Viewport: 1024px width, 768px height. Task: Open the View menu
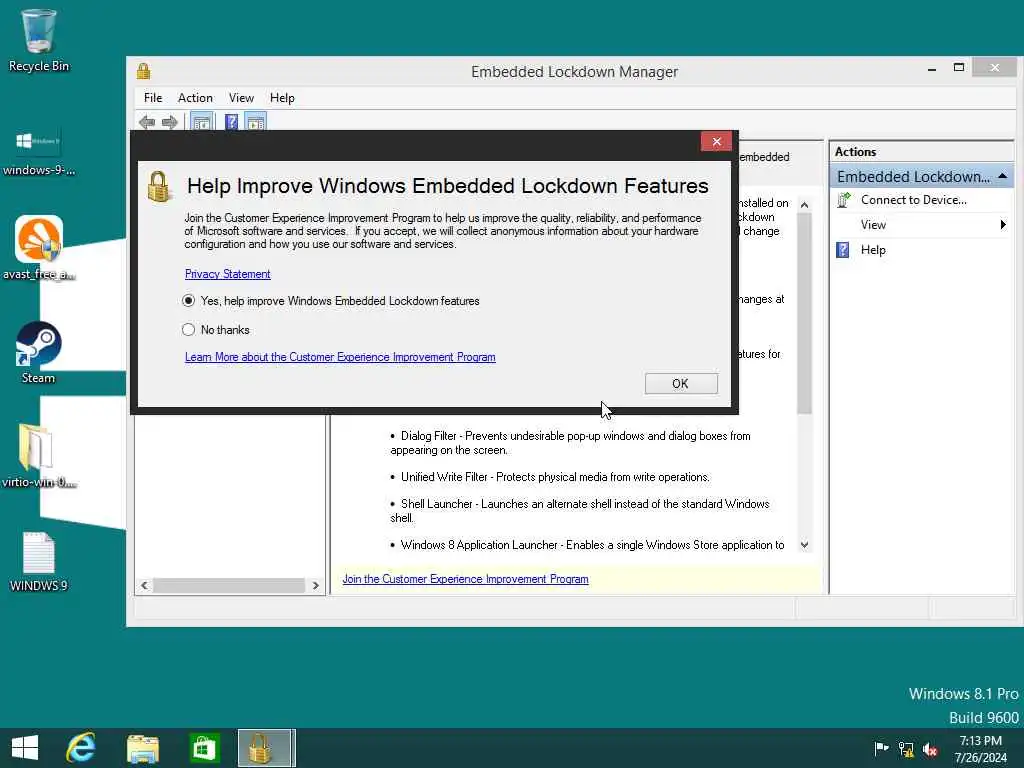click(241, 98)
